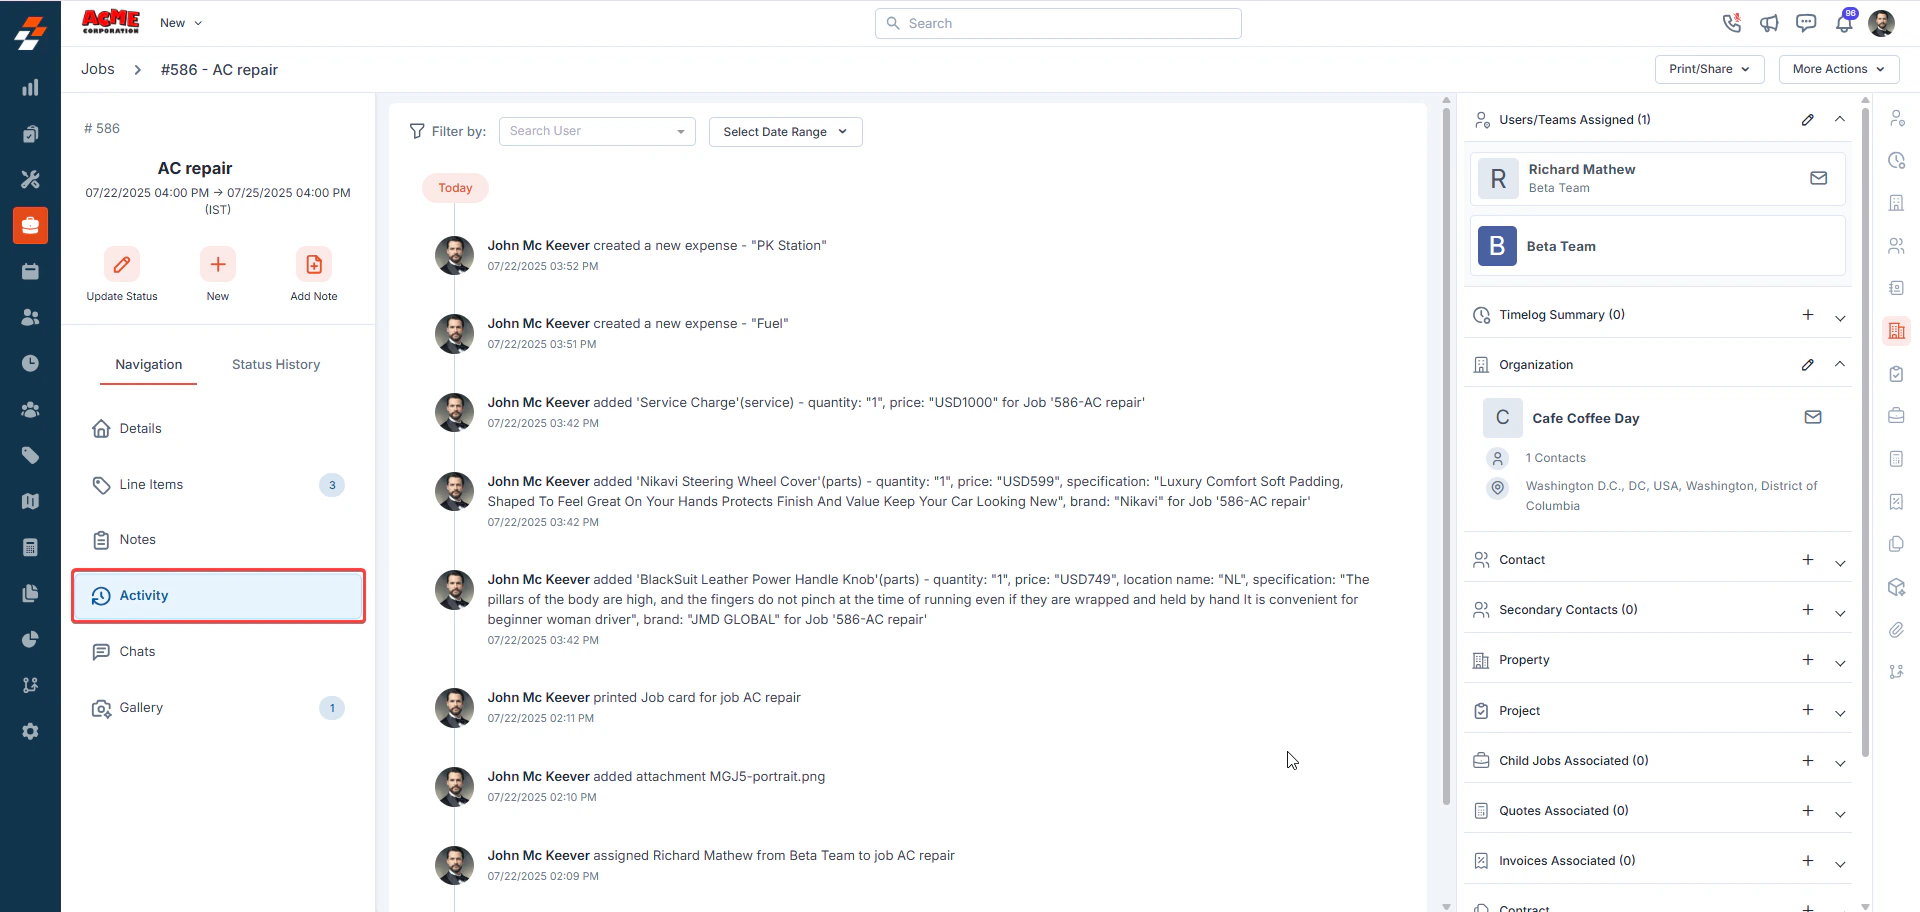Add Property with plus icon
This screenshot has height=912, width=1920.
pyautogui.click(x=1808, y=660)
